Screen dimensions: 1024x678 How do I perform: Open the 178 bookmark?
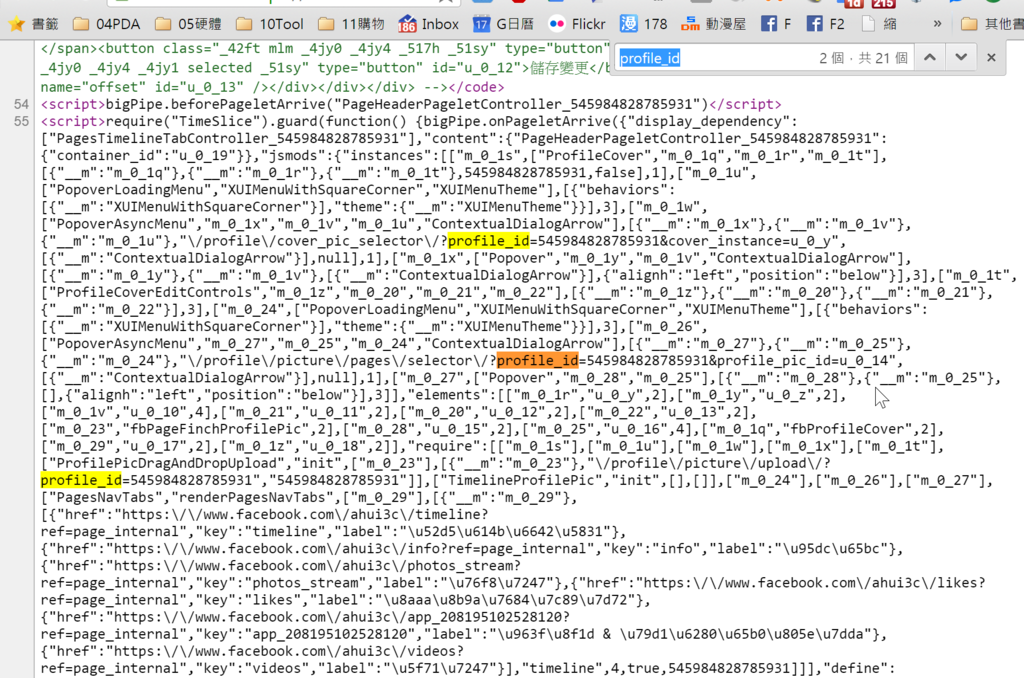tap(643, 24)
